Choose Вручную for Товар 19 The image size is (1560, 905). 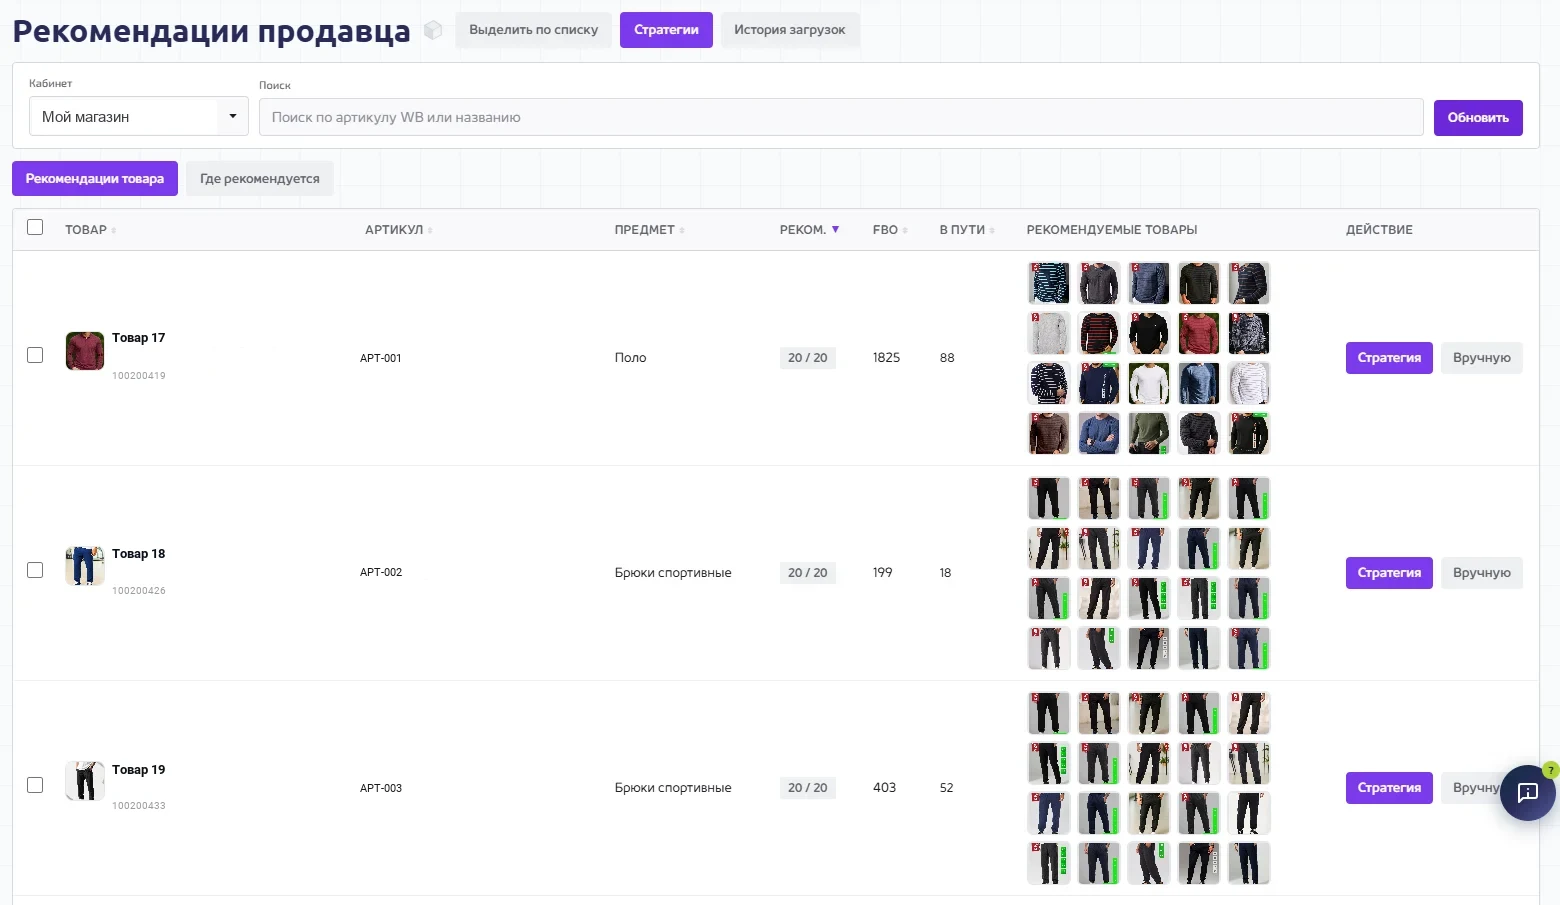[1474, 788]
